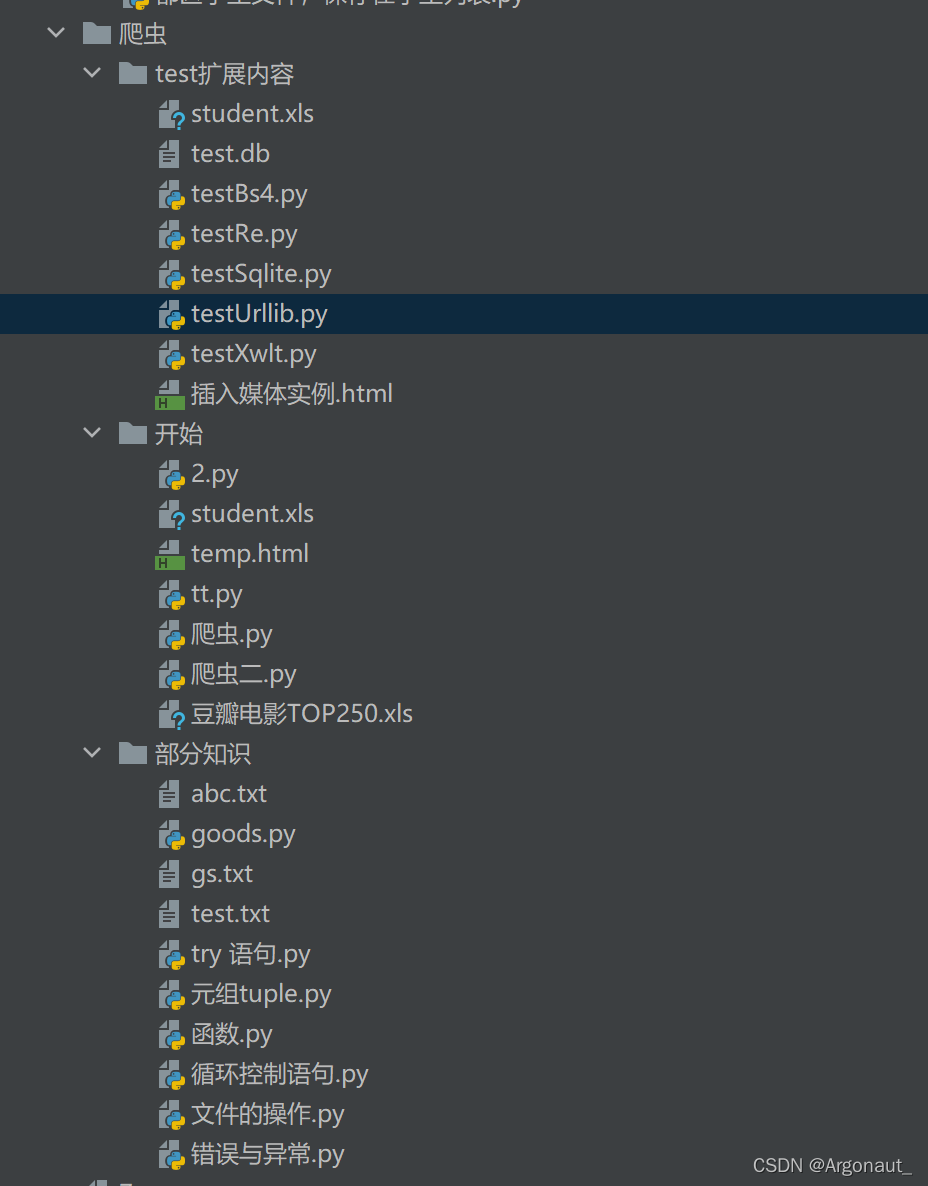Click the Python icon beside goods.py
Image resolution: width=928 pixels, height=1186 pixels.
tap(171, 835)
